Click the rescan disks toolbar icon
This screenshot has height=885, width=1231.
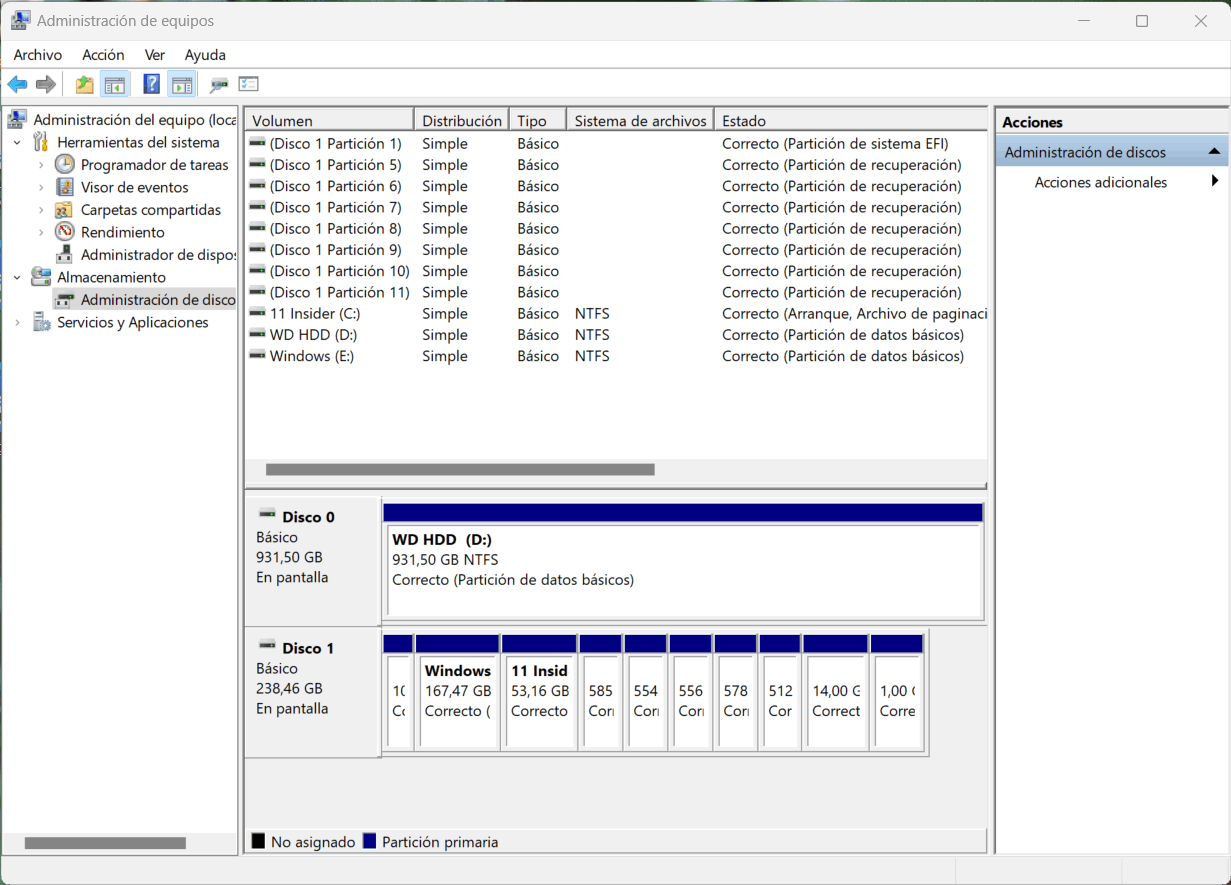(218, 84)
